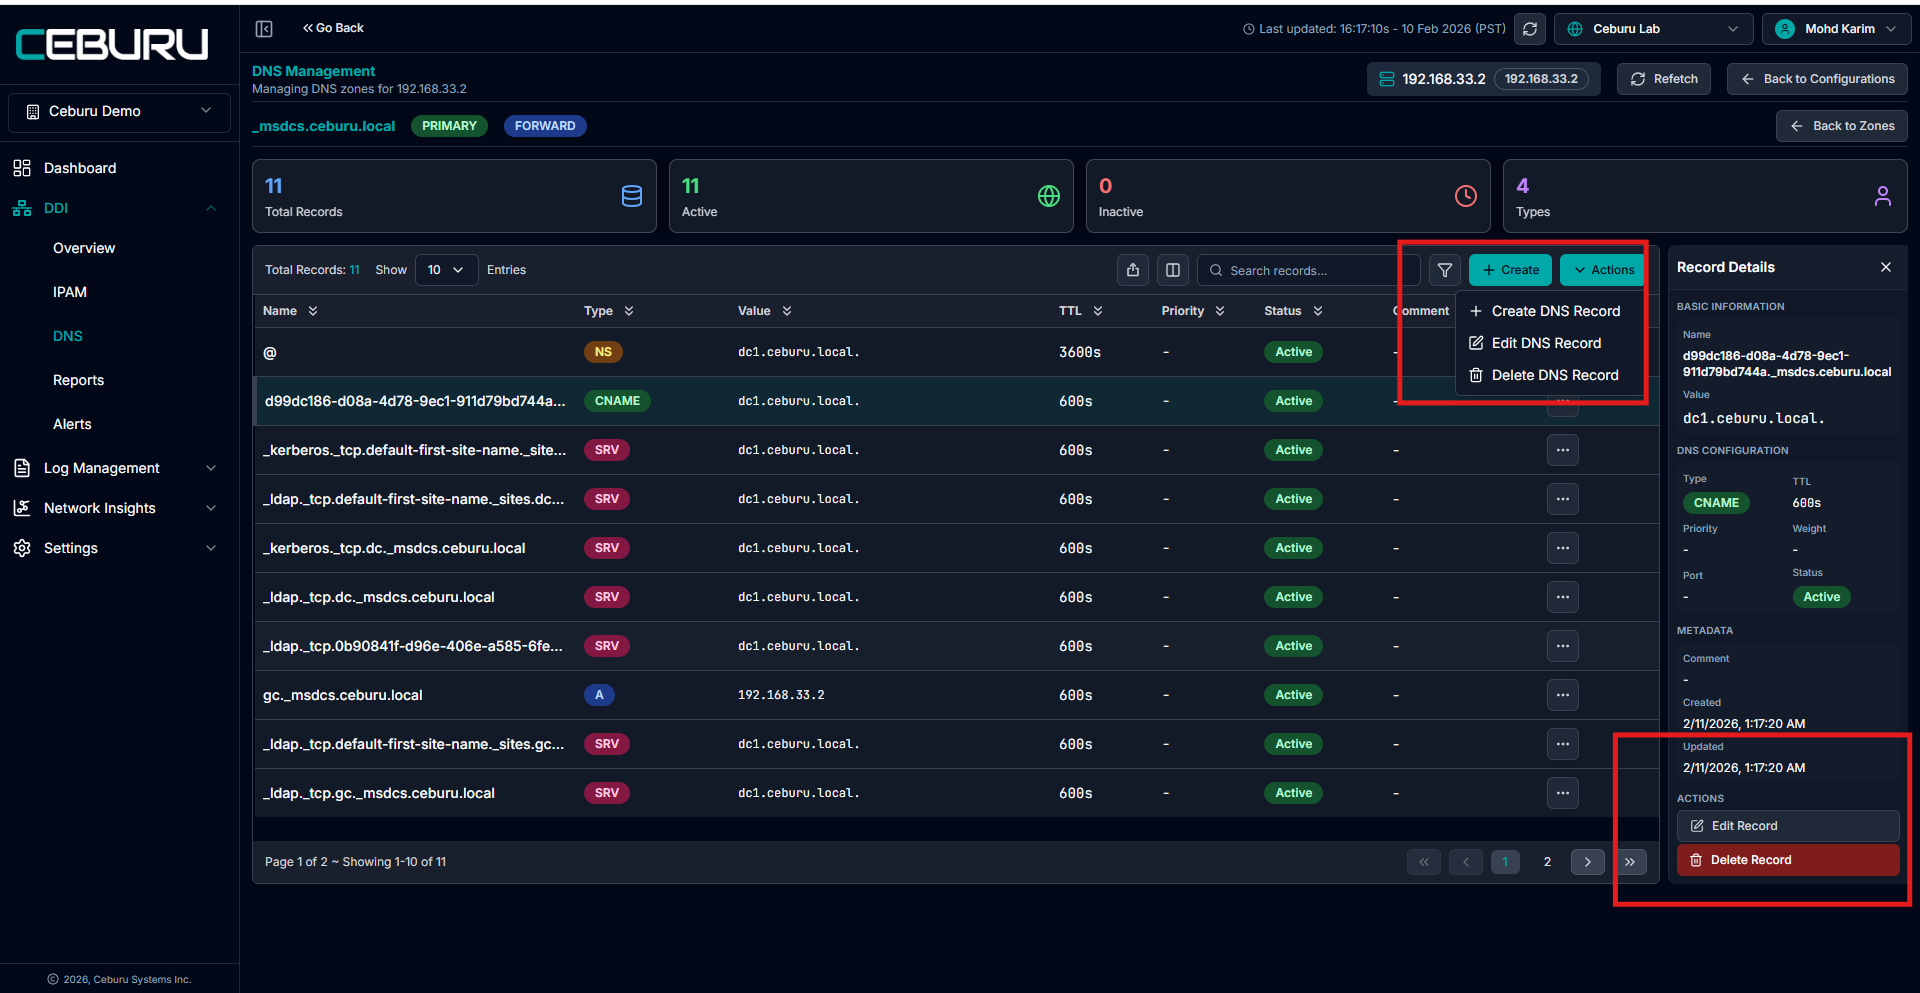Open row menu for _ldap._tcp.dc._msdcs.ceburu.local

point(1563,597)
